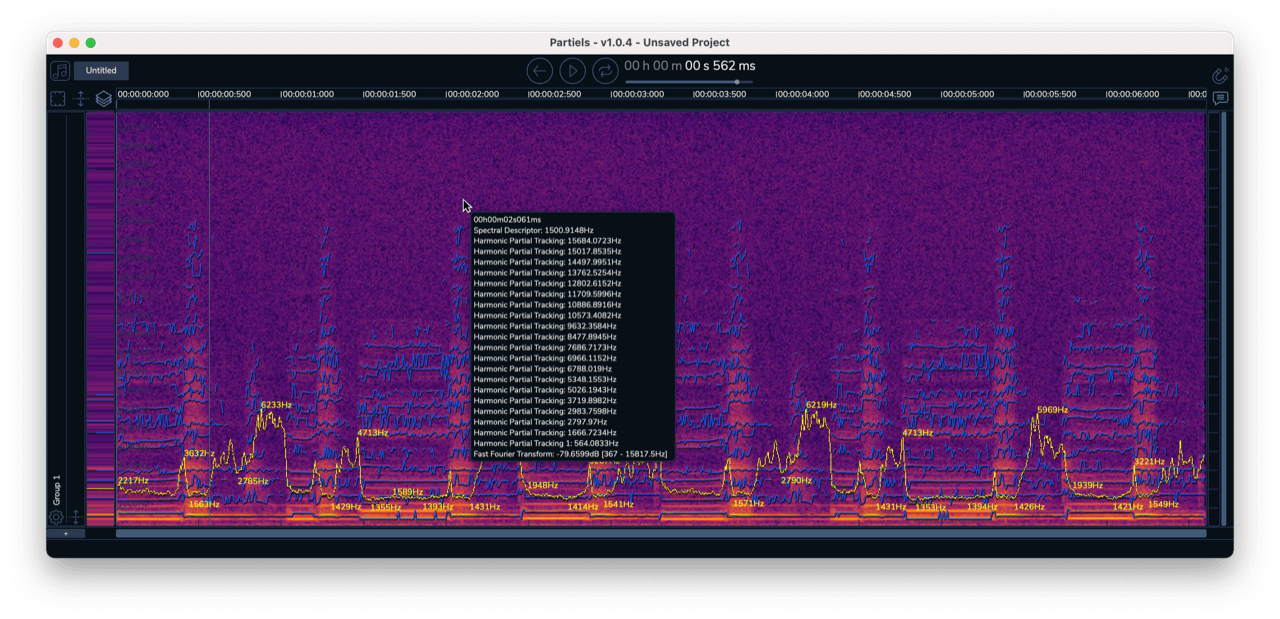Click the audio file music note icon
The height and width of the screenshot is (619, 1280).
pyautogui.click(x=60, y=71)
